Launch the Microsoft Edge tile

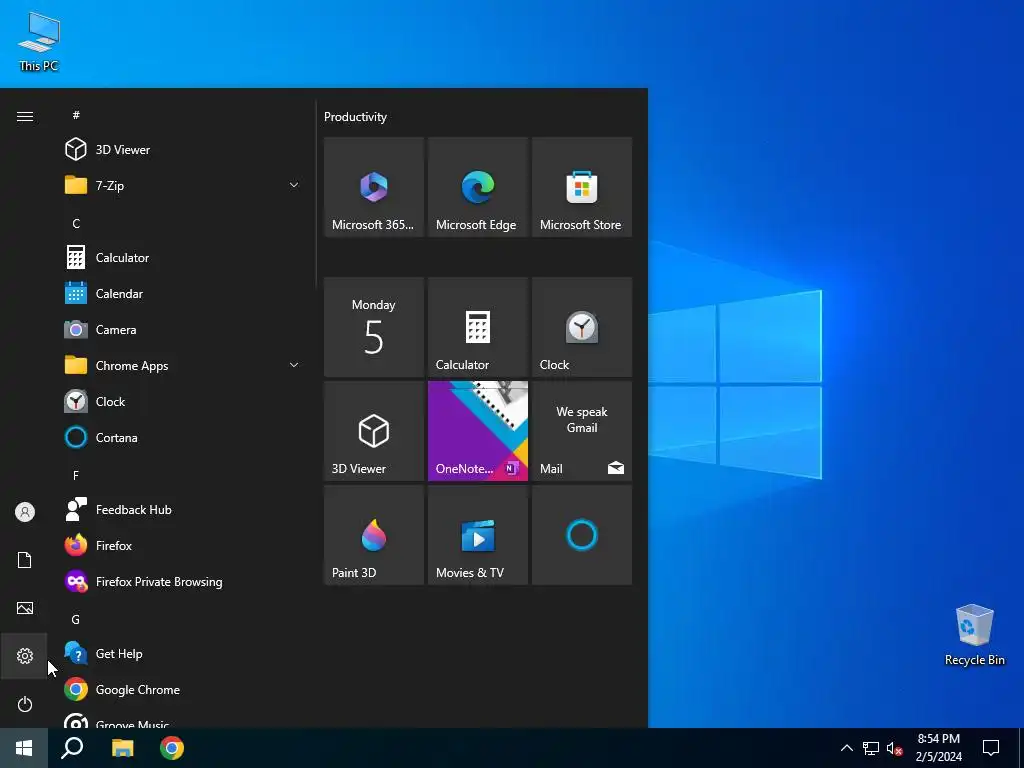point(477,187)
